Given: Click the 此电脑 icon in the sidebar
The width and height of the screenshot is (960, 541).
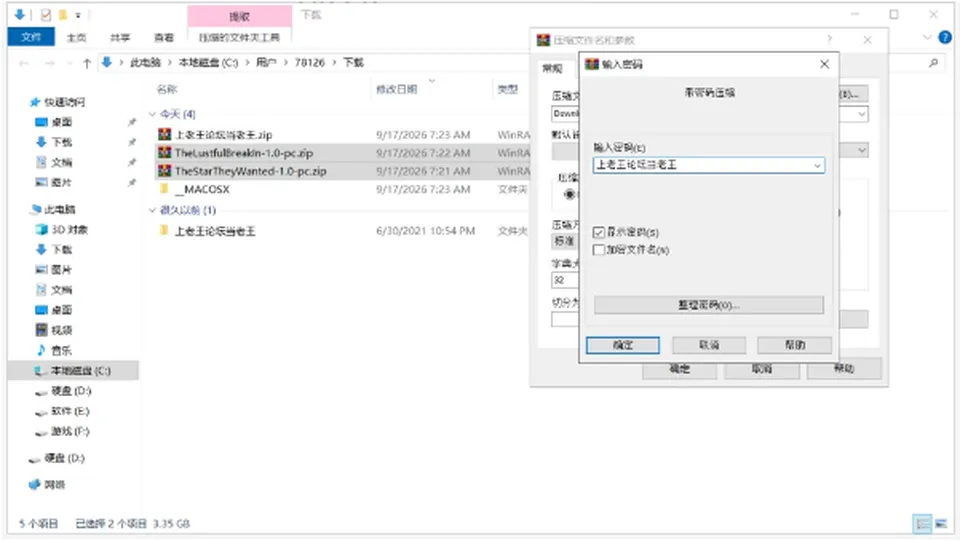Looking at the screenshot, I should point(34,209).
